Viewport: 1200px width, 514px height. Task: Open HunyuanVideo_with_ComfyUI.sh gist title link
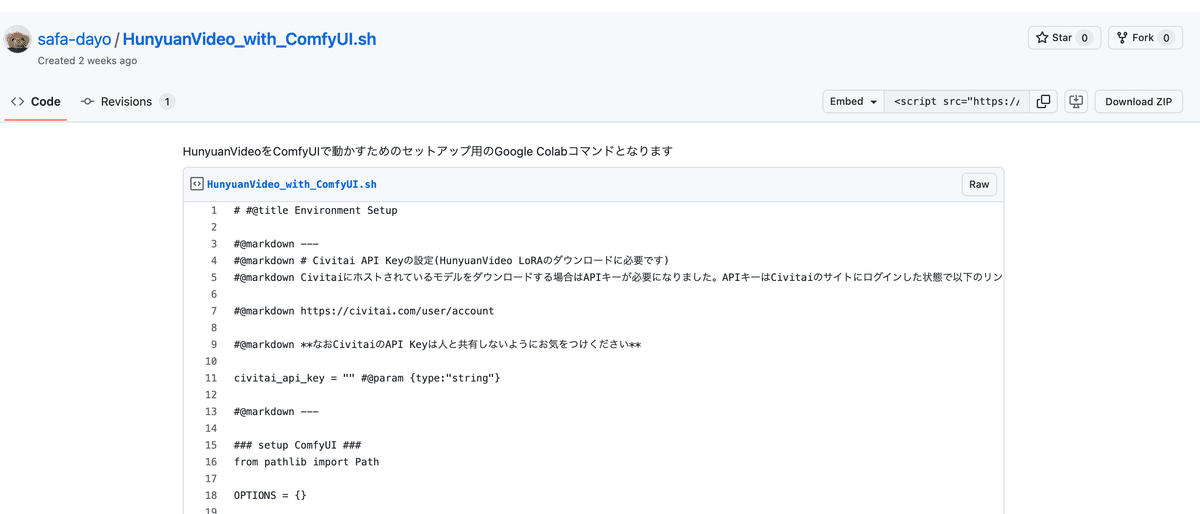249,40
